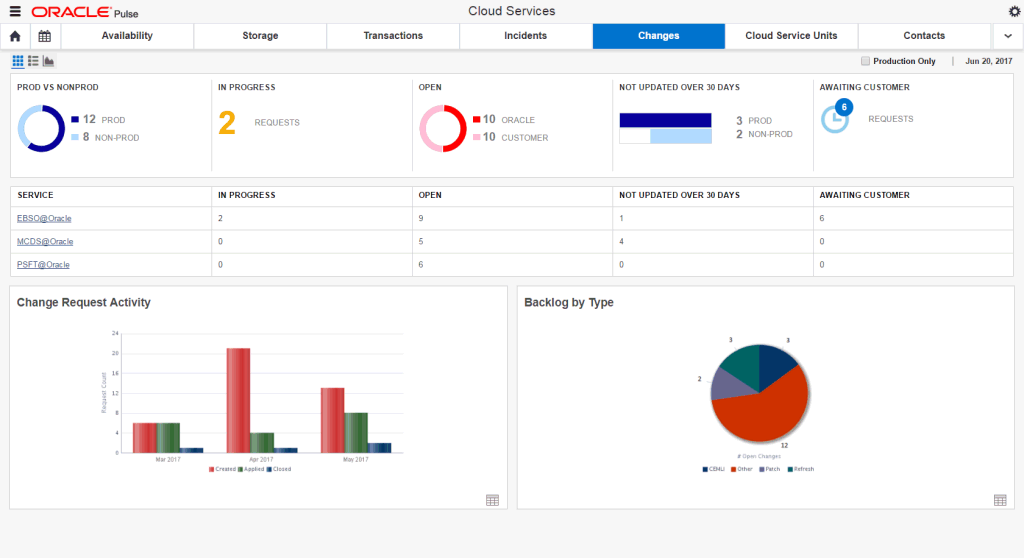
Task: Open the Transactions tab
Action: 393,36
